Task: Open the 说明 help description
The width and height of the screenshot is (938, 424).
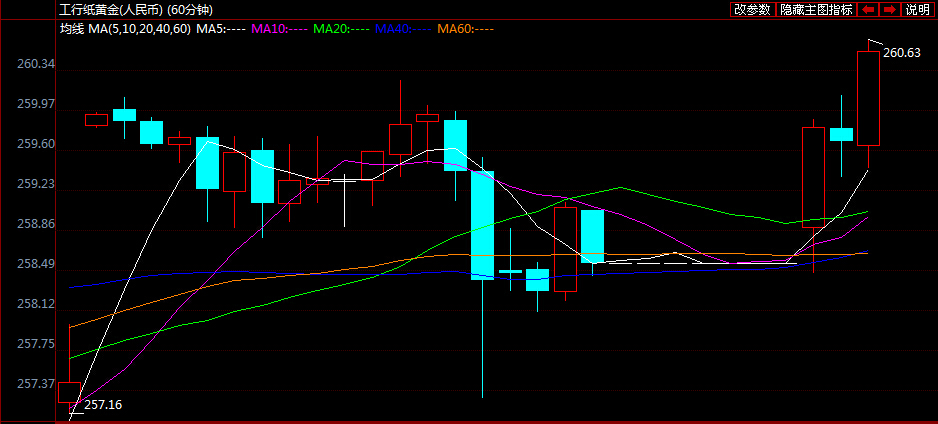Action: coord(917,9)
